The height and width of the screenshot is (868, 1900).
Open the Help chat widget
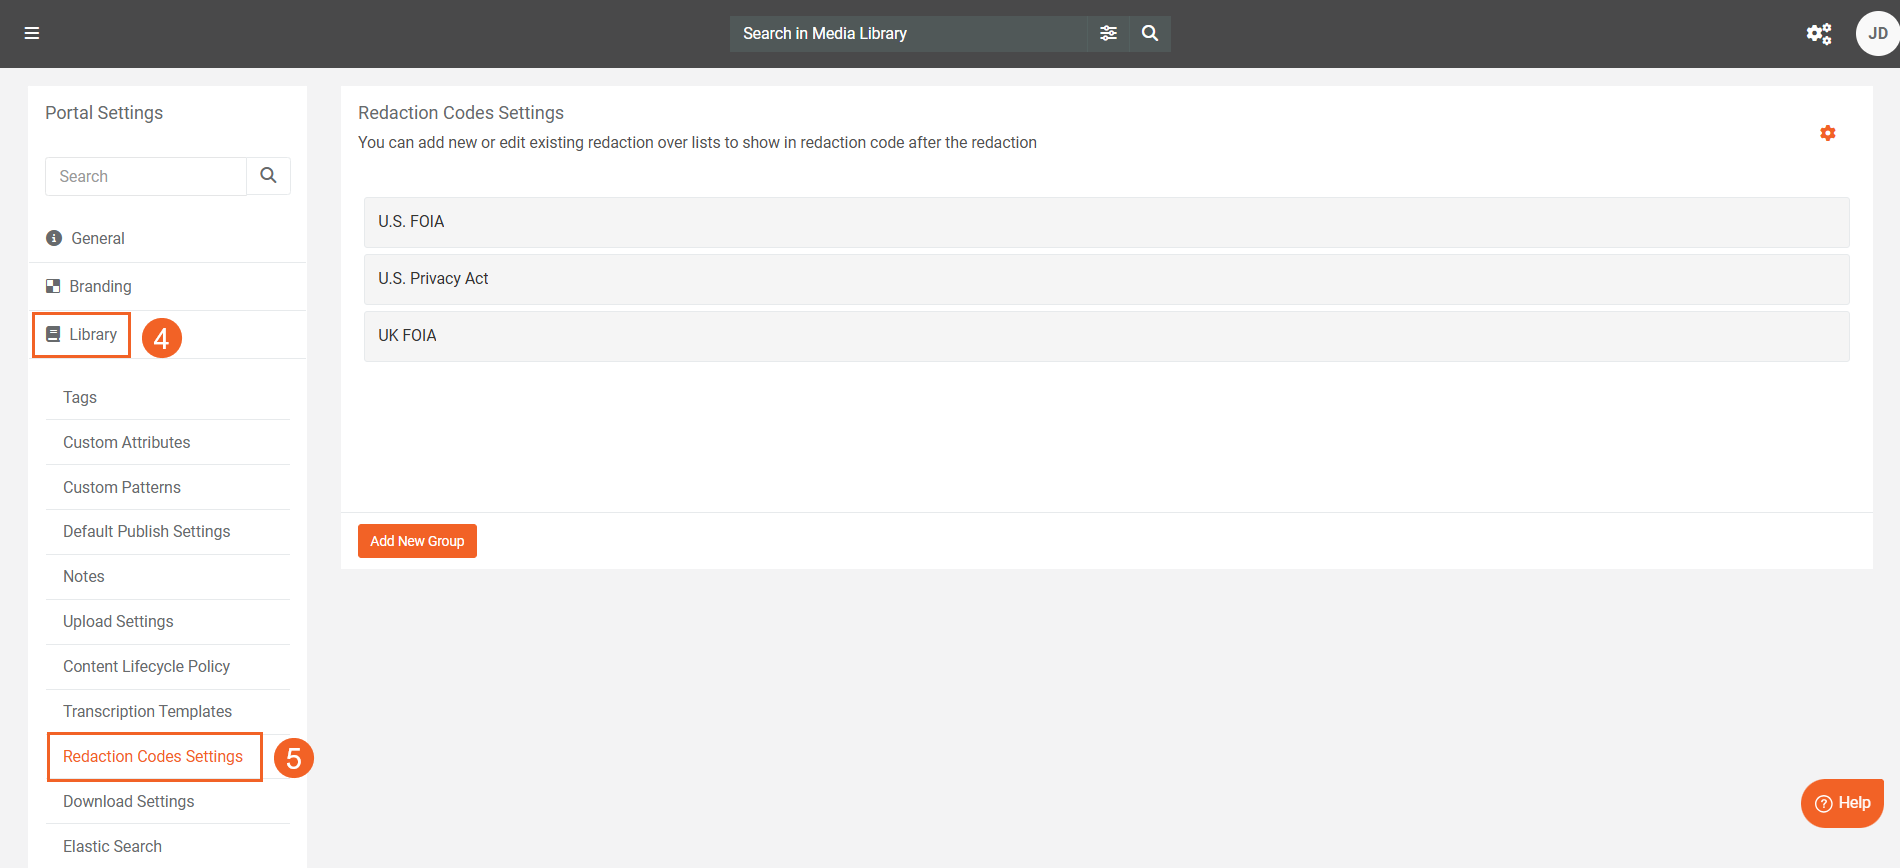pyautogui.click(x=1842, y=803)
